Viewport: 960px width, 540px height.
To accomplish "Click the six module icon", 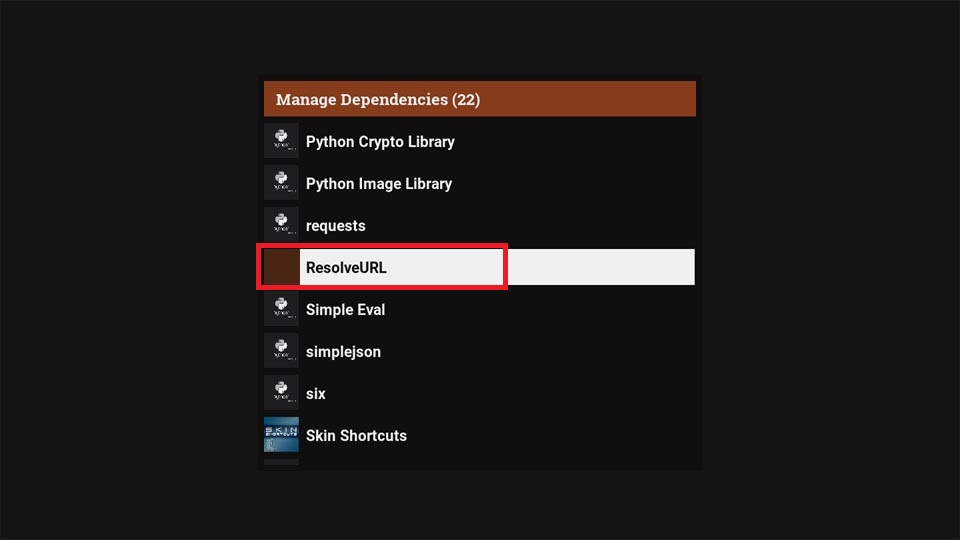I will click(281, 392).
